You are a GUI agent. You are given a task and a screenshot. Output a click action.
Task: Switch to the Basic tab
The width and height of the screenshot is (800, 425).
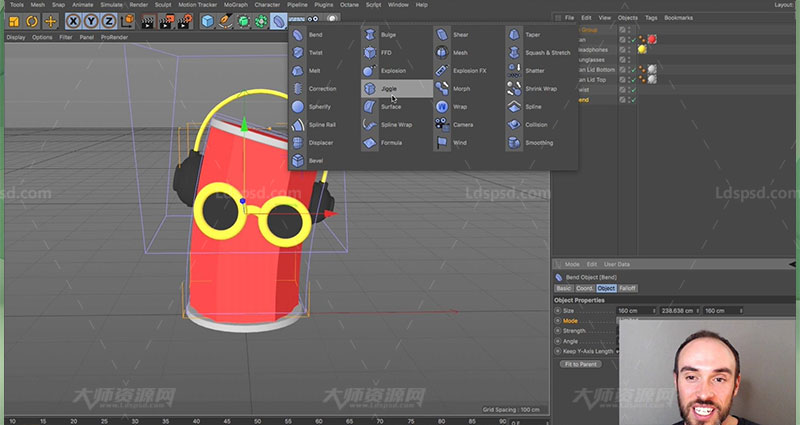pos(564,288)
